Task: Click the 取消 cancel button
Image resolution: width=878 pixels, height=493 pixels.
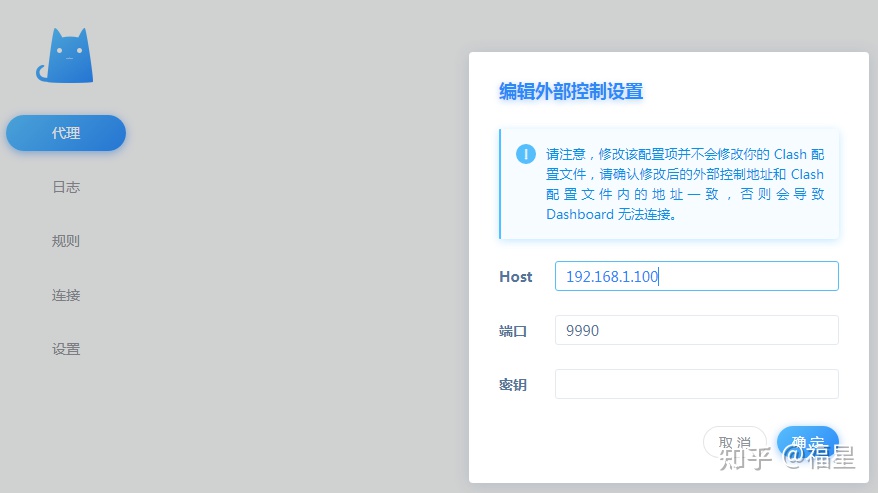Action: (x=735, y=442)
